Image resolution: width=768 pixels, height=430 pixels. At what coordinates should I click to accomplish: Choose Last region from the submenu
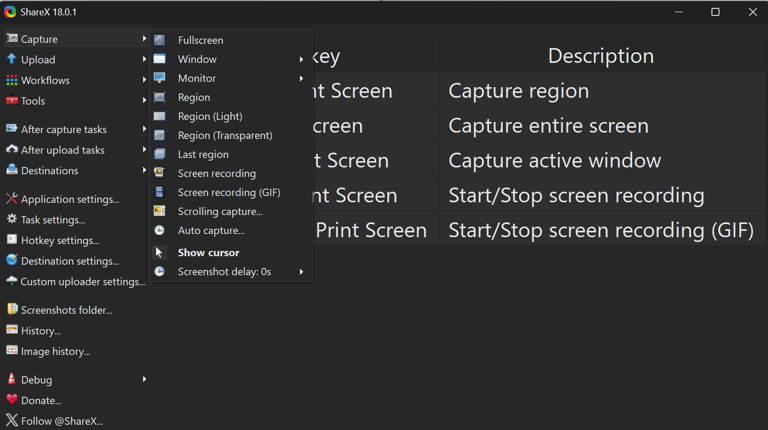pos(231,155)
